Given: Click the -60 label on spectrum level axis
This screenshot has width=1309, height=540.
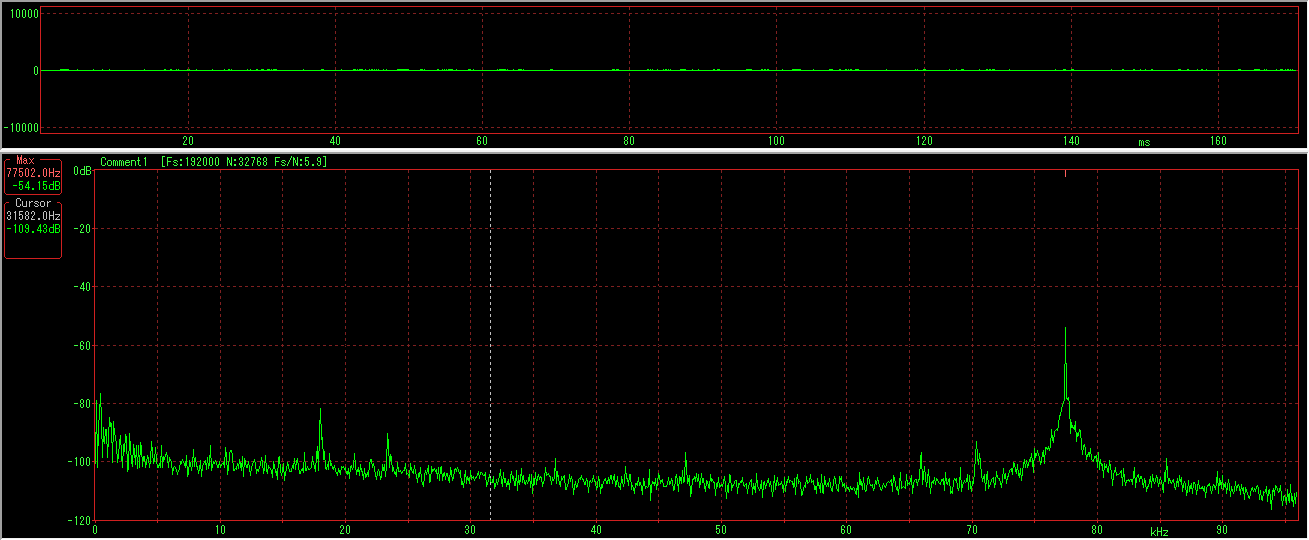Looking at the screenshot, I should coord(81,345).
